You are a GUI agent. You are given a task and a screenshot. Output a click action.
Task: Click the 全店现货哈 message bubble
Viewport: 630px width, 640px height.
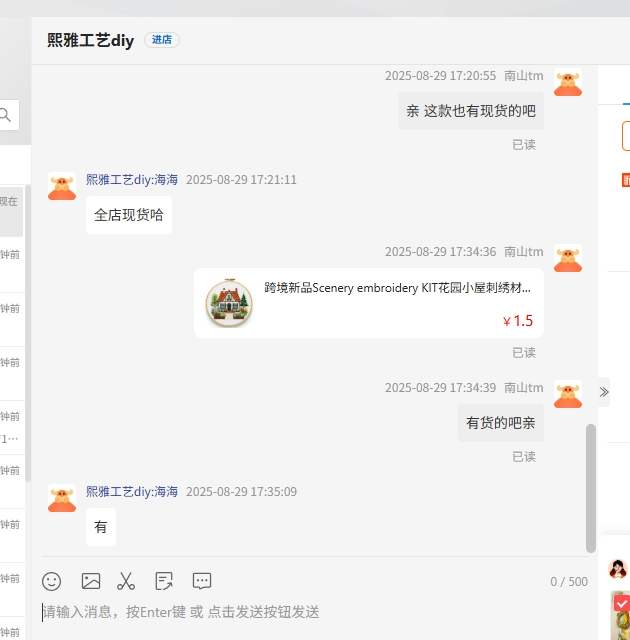coord(129,215)
